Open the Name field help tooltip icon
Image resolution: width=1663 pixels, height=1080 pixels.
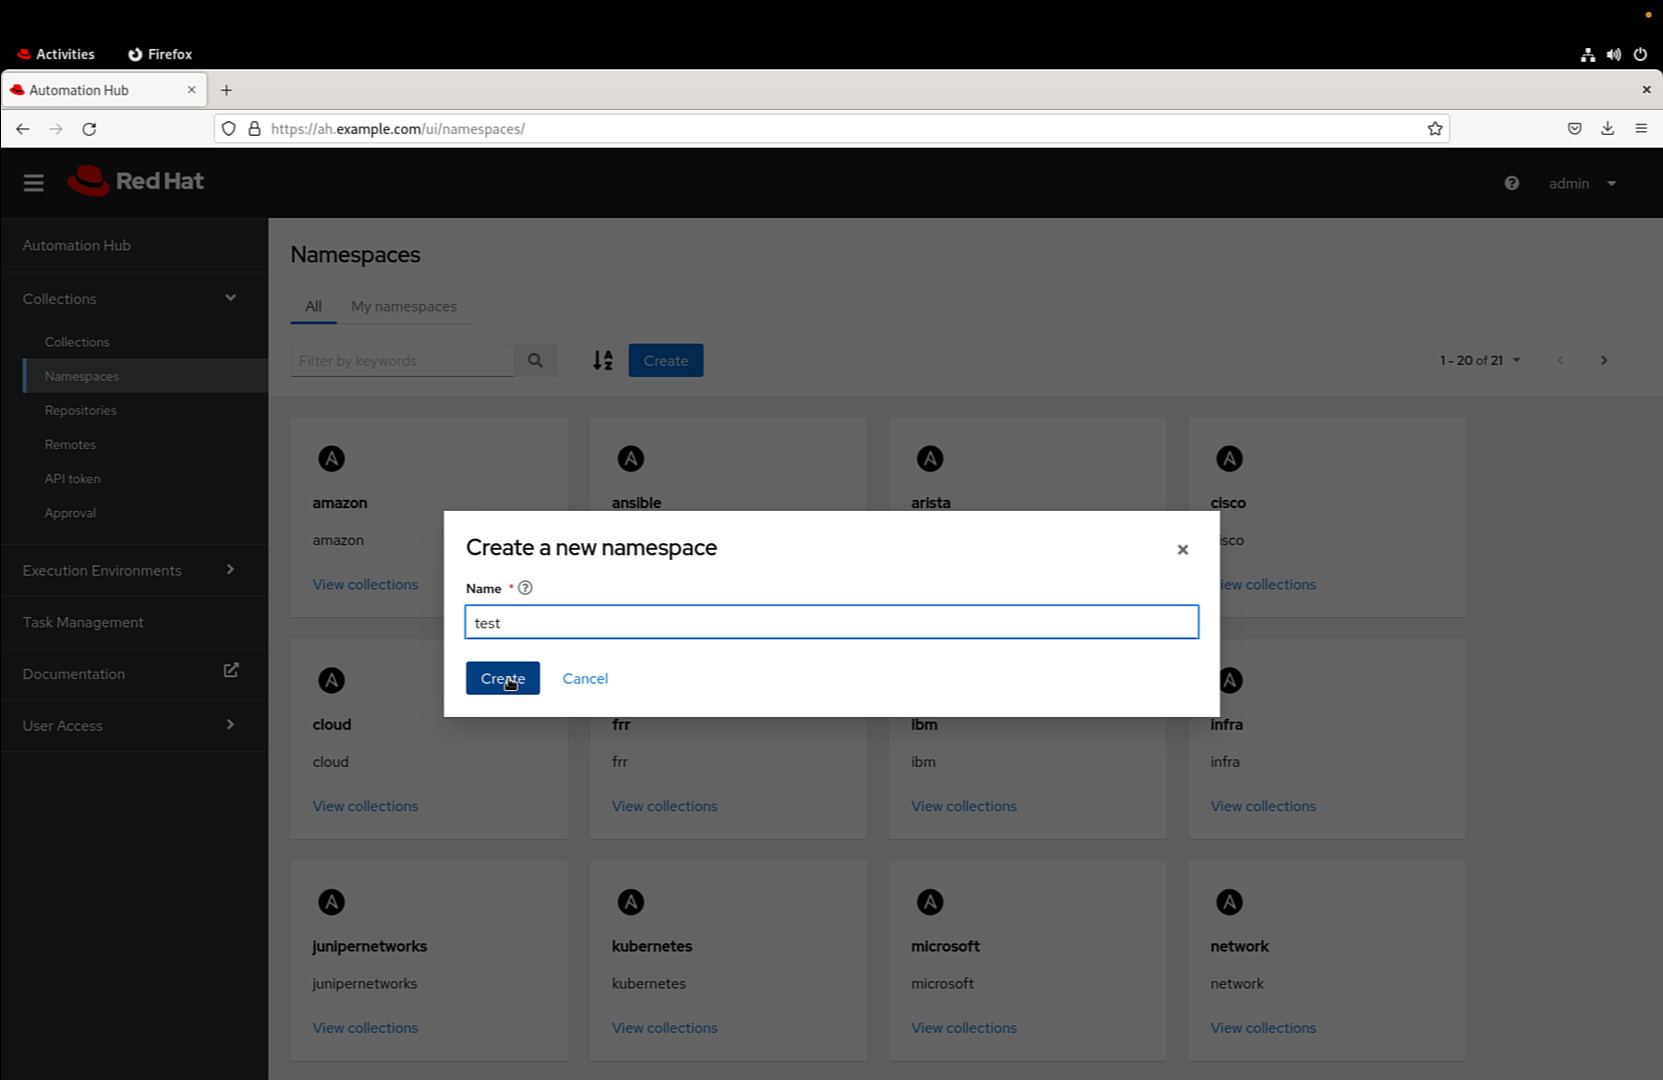click(524, 588)
